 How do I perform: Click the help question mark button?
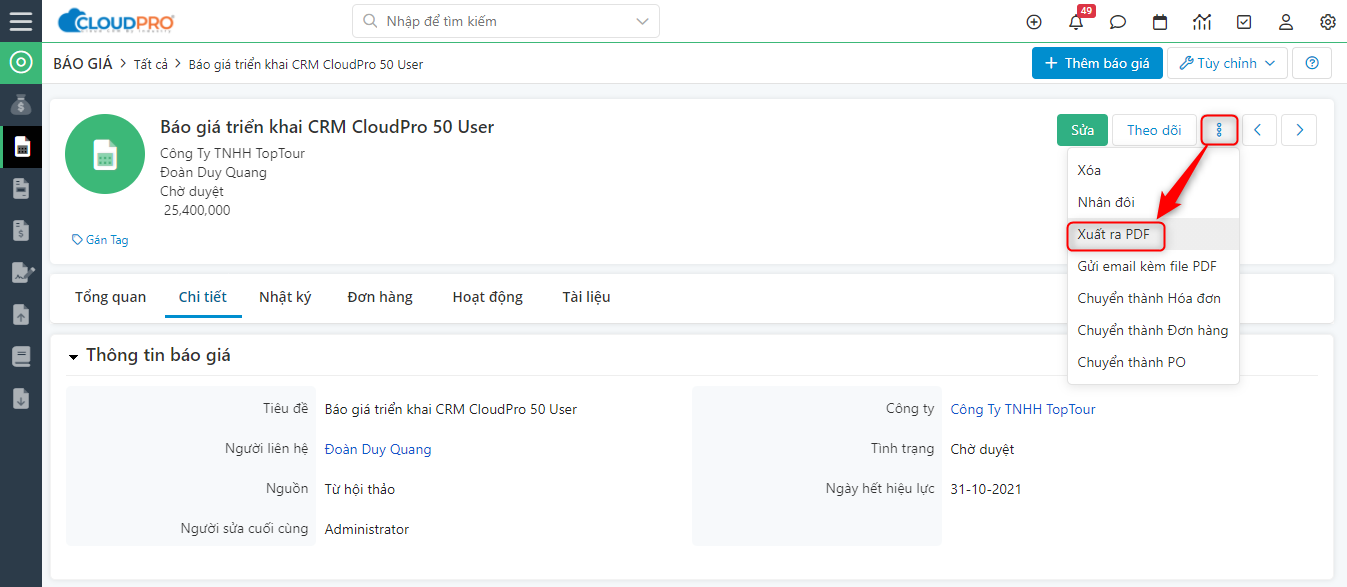(x=1312, y=63)
